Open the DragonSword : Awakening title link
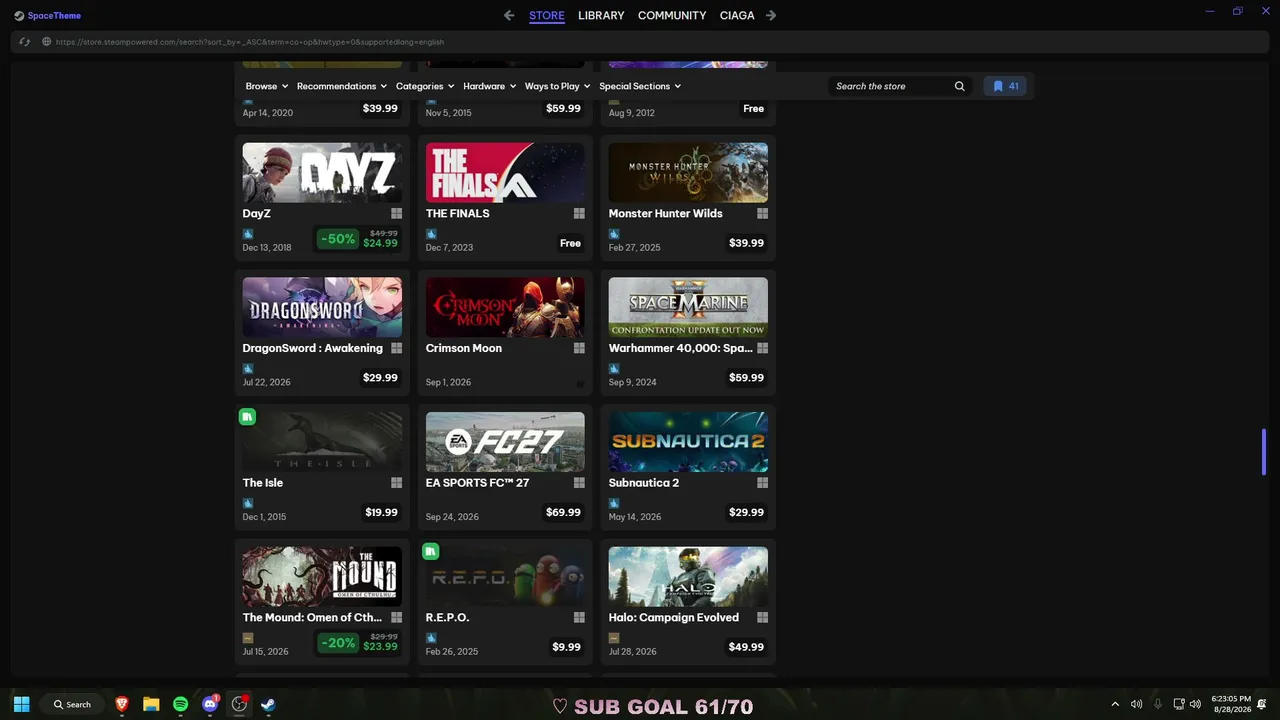 313,348
